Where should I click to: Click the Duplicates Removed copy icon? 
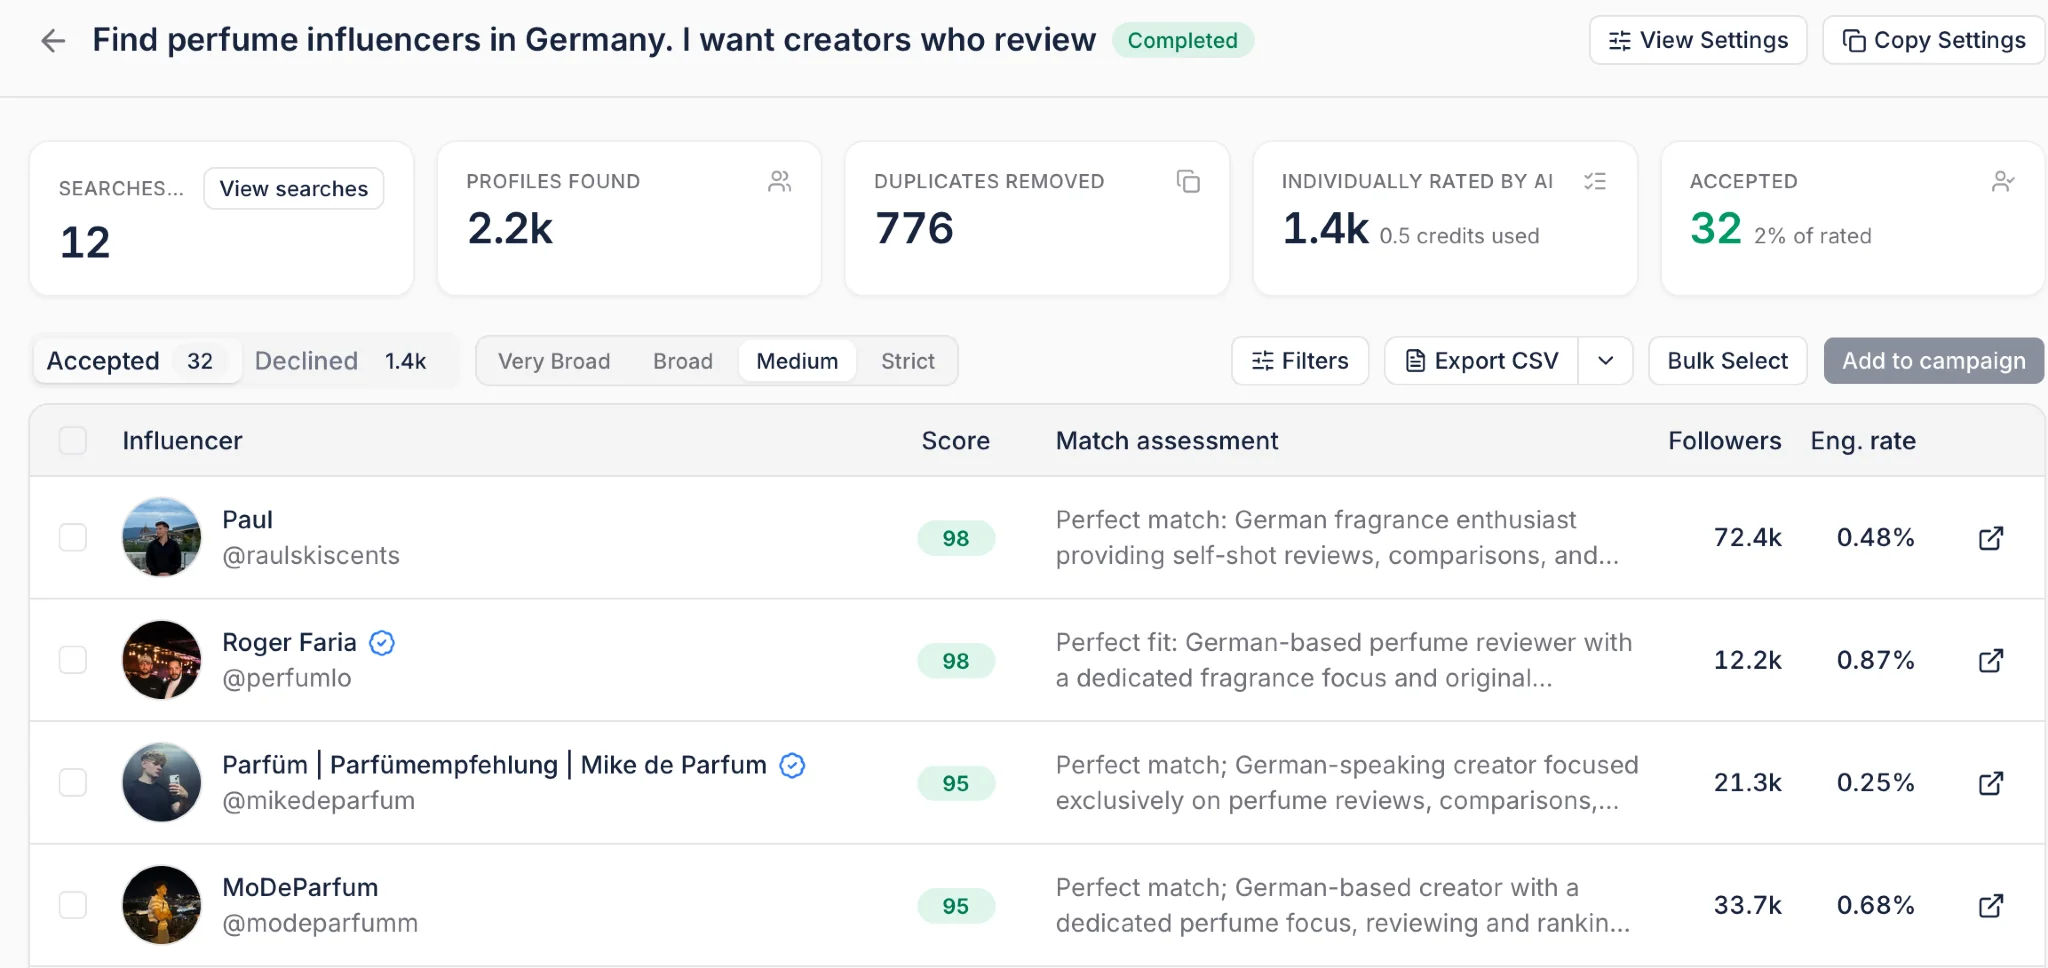[x=1188, y=181]
